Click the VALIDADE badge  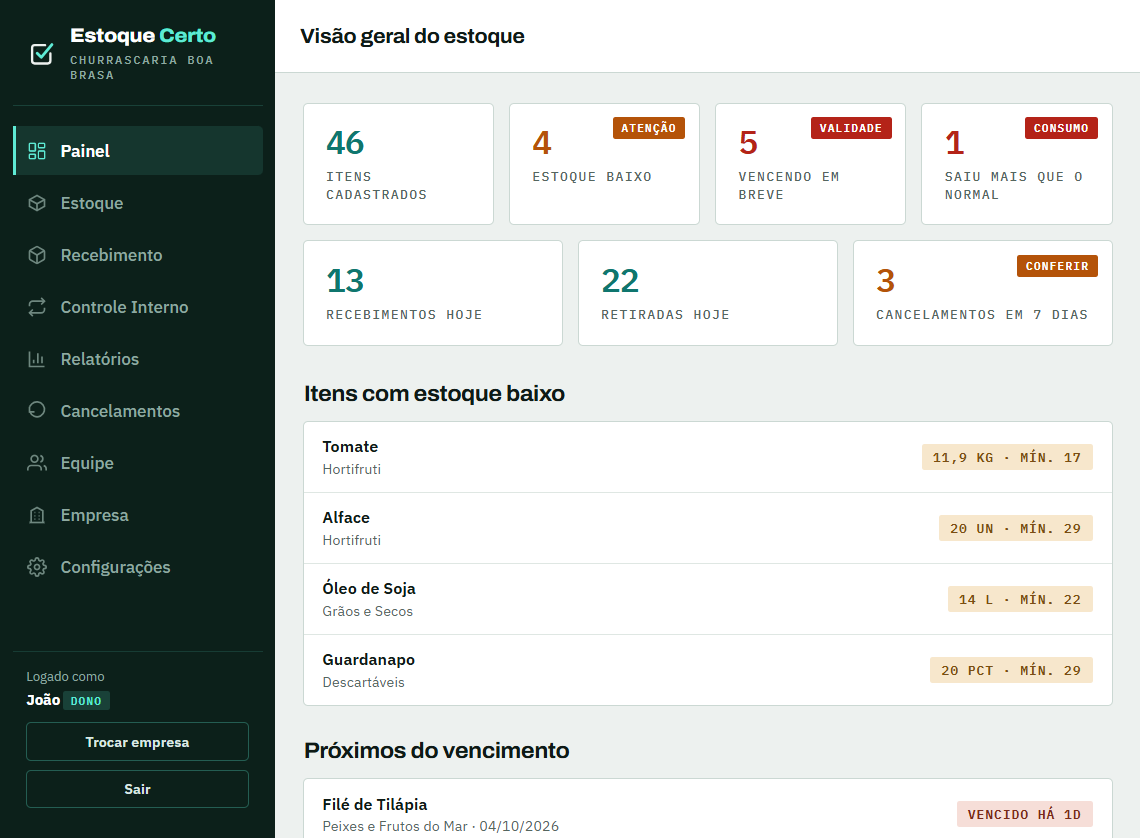point(851,128)
